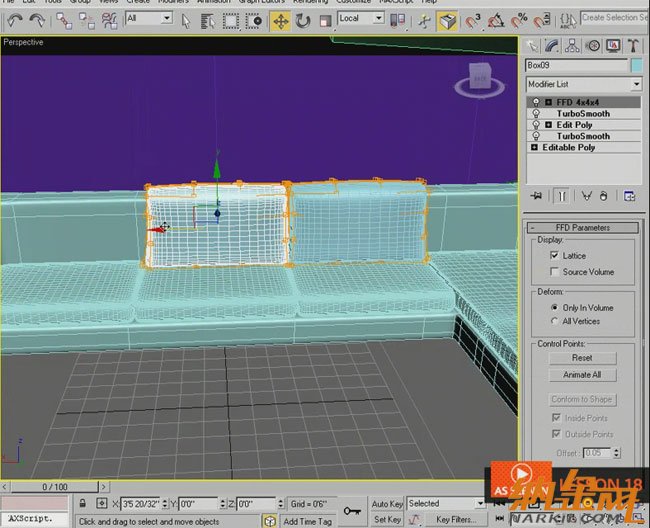The width and height of the screenshot is (650, 528).
Task: Click the Reset control points button
Action: [582, 358]
